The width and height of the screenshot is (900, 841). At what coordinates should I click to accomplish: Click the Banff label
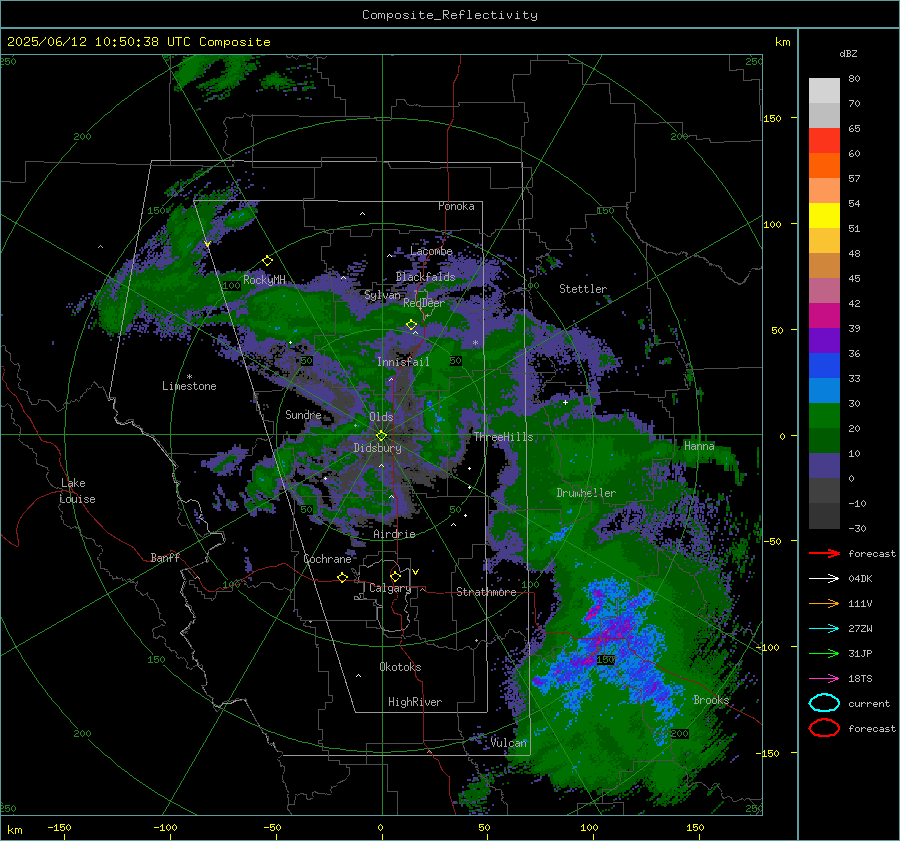pos(165,558)
